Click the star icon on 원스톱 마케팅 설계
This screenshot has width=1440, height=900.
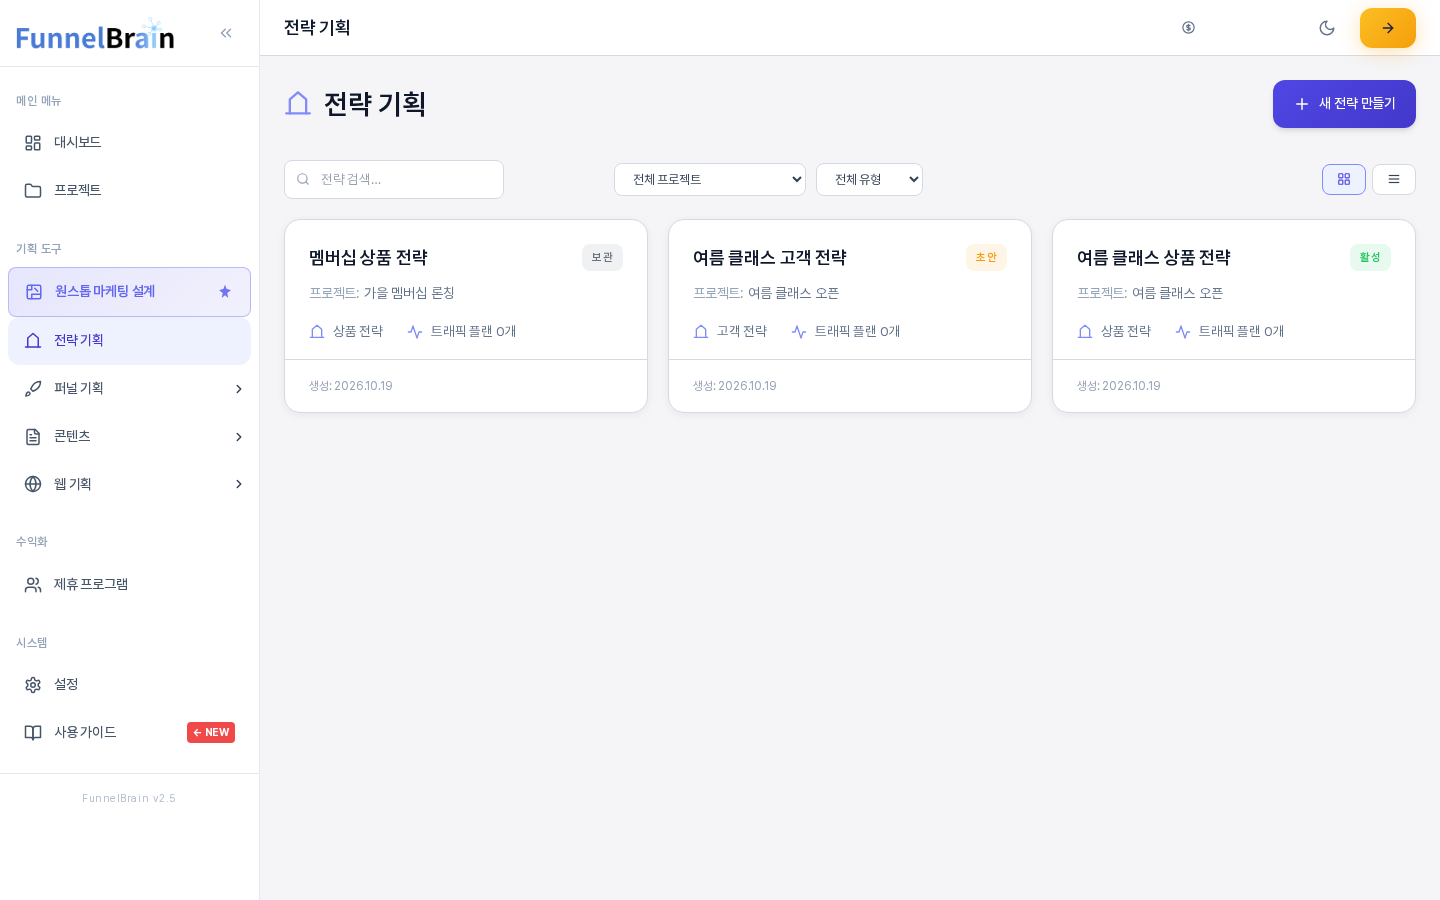pyautogui.click(x=225, y=292)
